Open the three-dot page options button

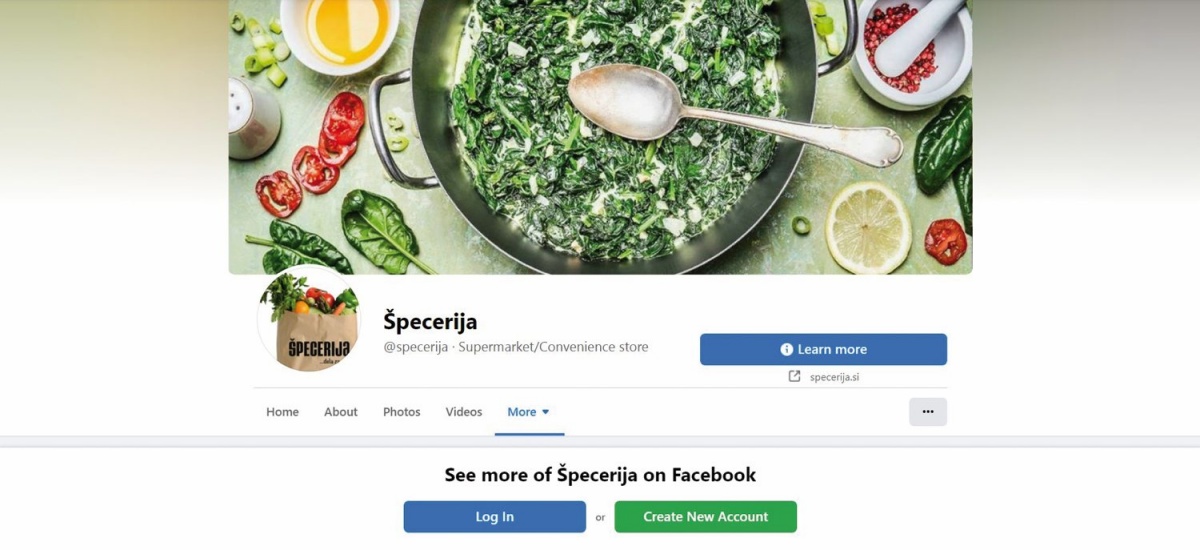click(928, 412)
